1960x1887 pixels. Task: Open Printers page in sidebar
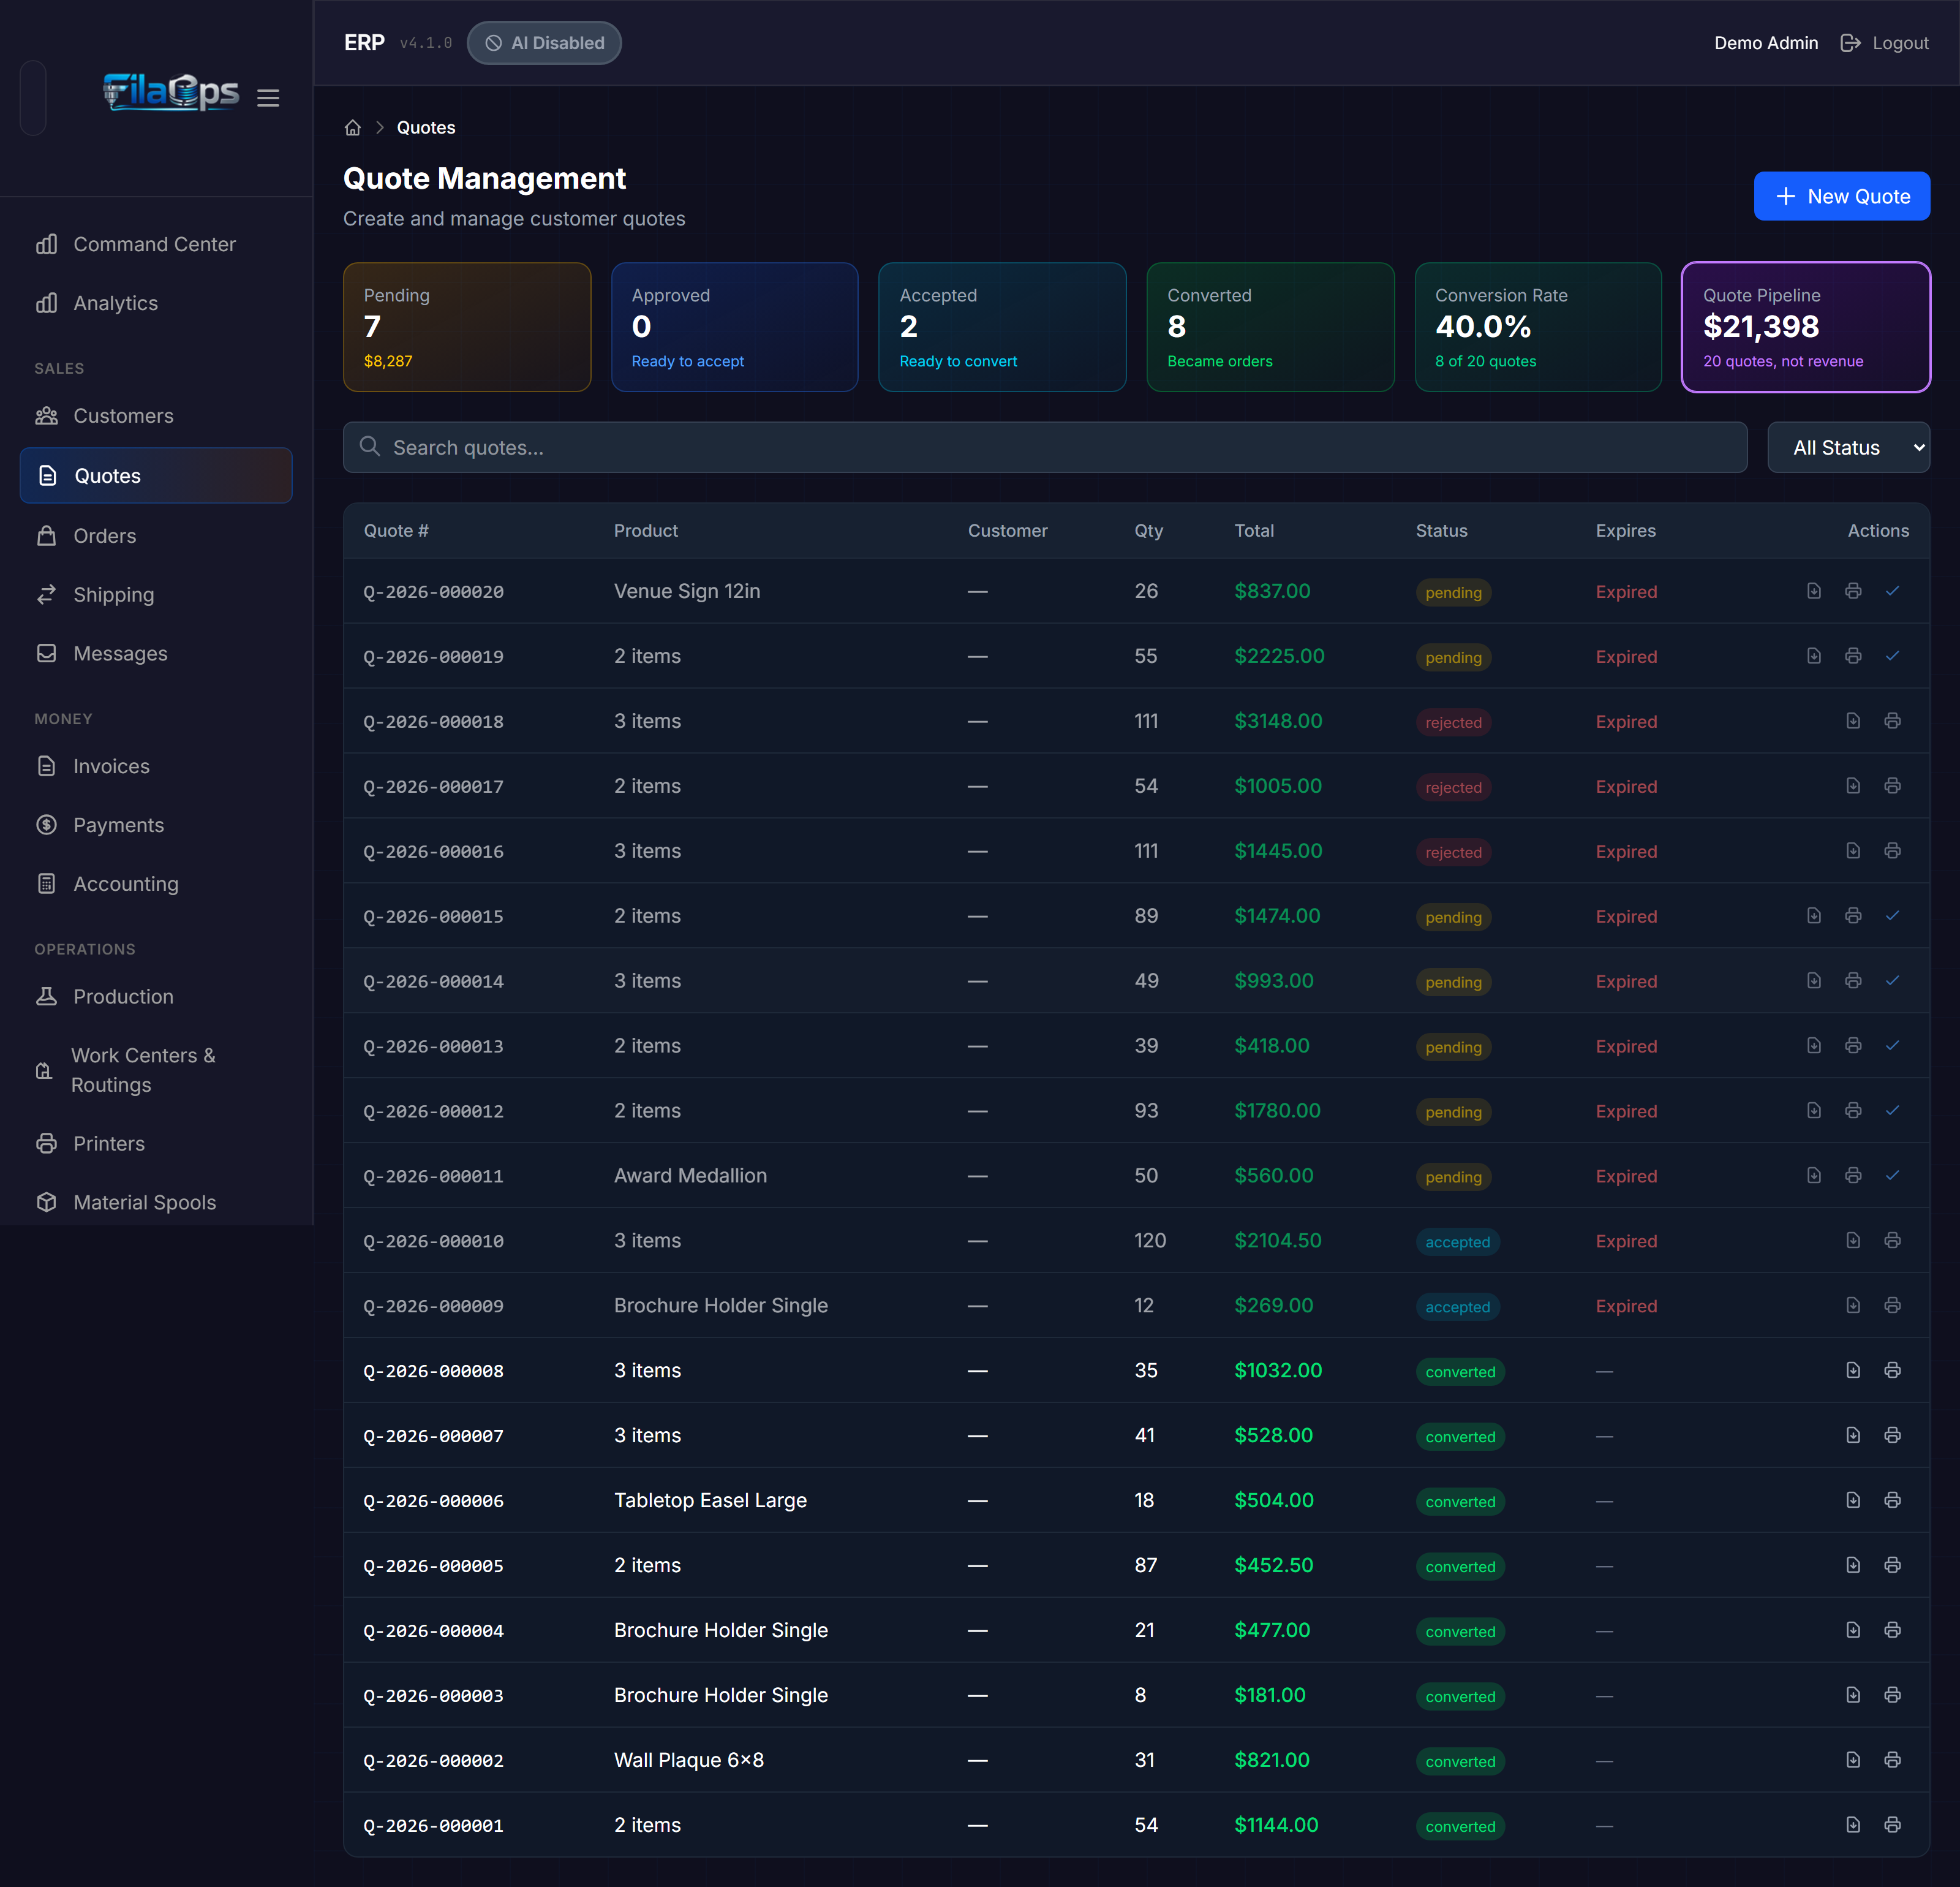[x=155, y=1144]
